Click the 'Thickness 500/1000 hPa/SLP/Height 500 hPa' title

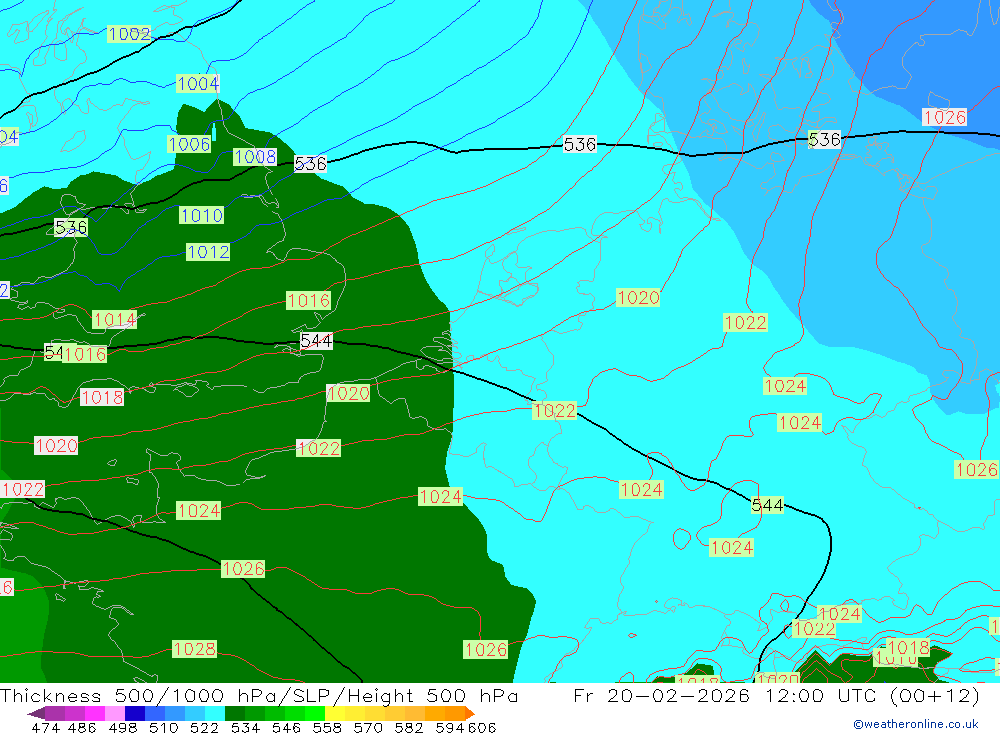click(259, 695)
